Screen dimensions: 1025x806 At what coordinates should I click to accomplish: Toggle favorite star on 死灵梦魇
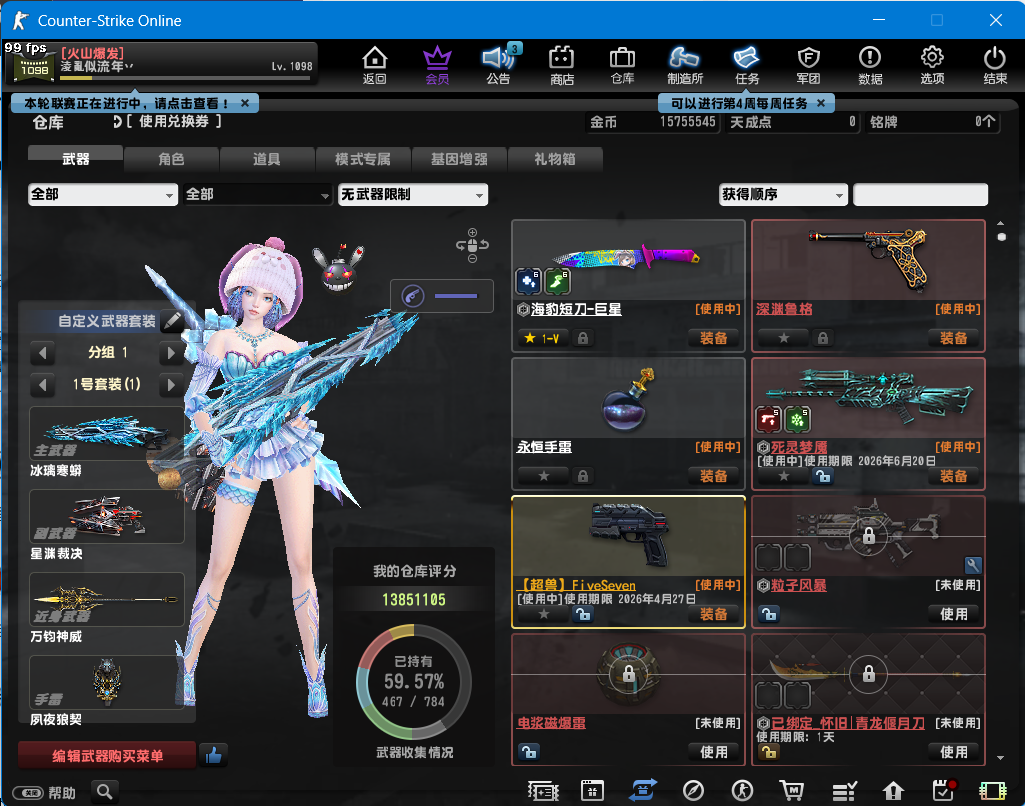pos(784,476)
